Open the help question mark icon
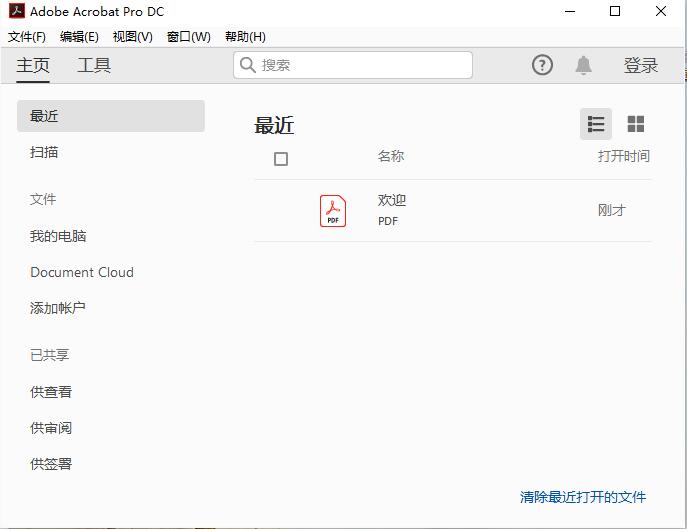Screen dimensions: 687x529 (x=542, y=65)
